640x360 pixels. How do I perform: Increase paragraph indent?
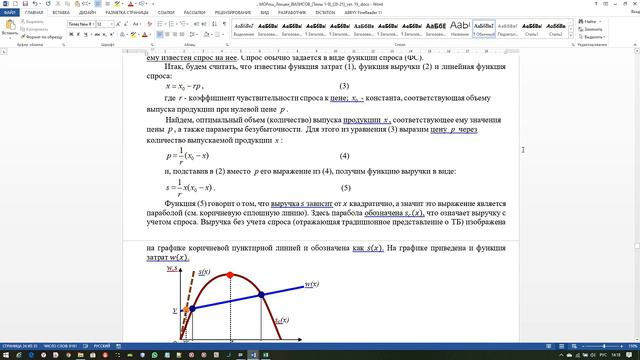204,24
